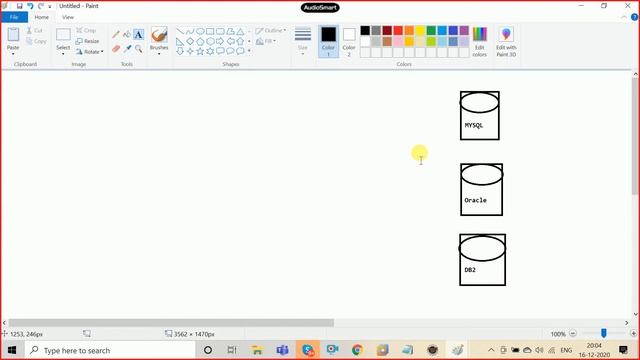Viewport: 640px width, 360px height.
Task: Set Color 1 as active color
Action: tap(328, 41)
